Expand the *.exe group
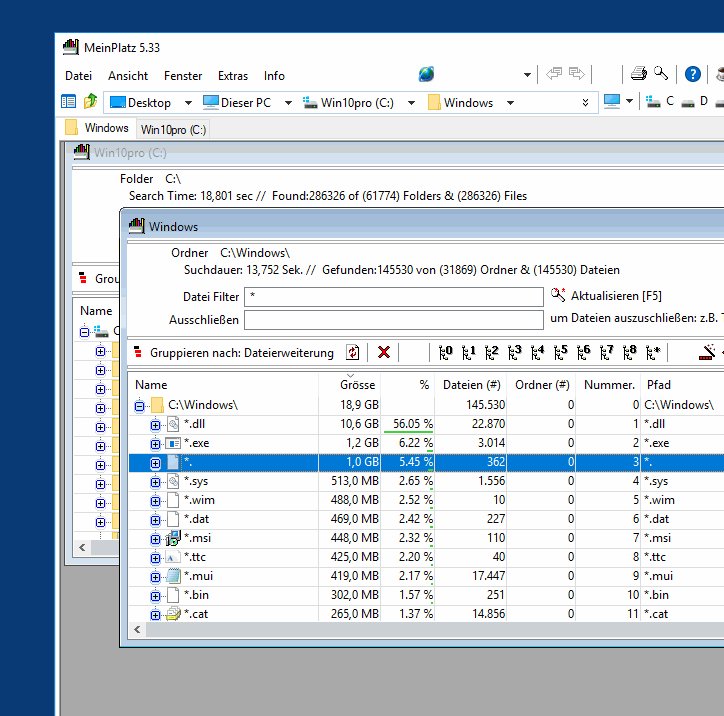This screenshot has width=724, height=716. [x=156, y=444]
